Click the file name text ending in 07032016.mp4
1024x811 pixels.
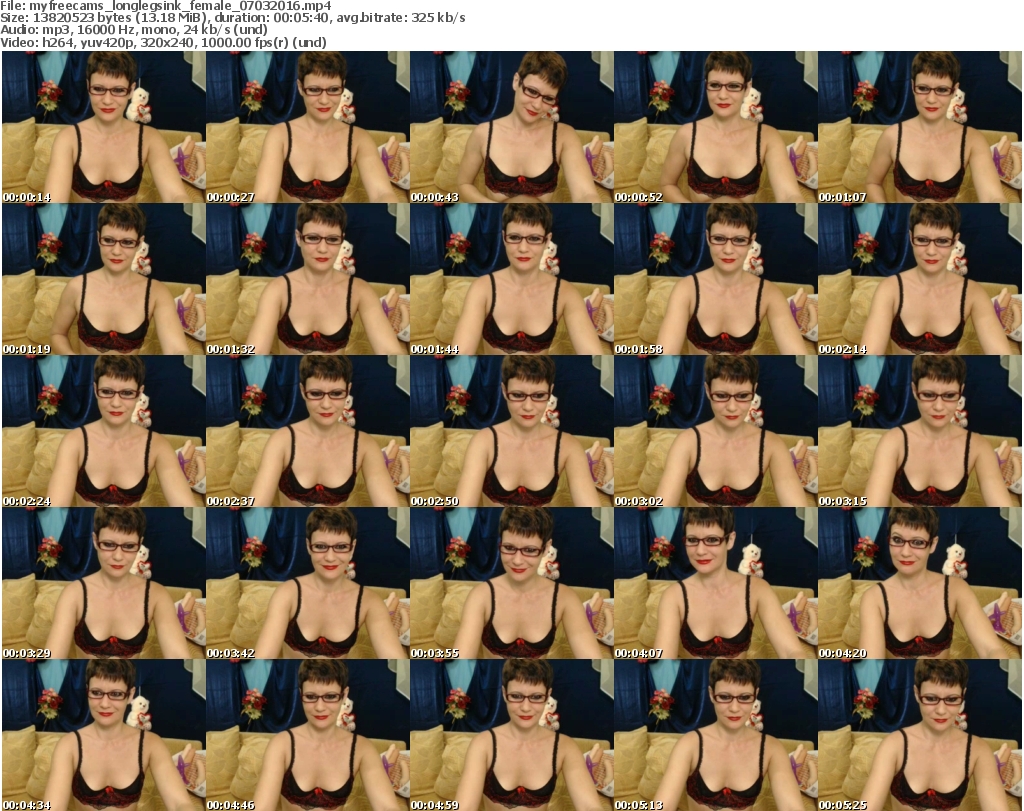(x=180, y=6)
